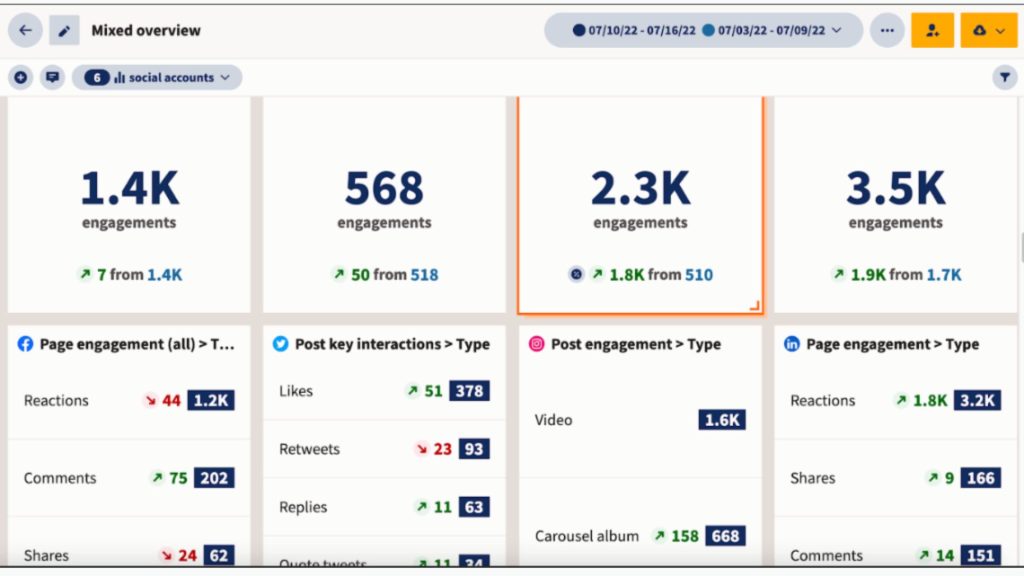Viewport: 1024px width, 576px height.
Task: Click the Instagram Video 1.6K badge
Action: pos(722,420)
